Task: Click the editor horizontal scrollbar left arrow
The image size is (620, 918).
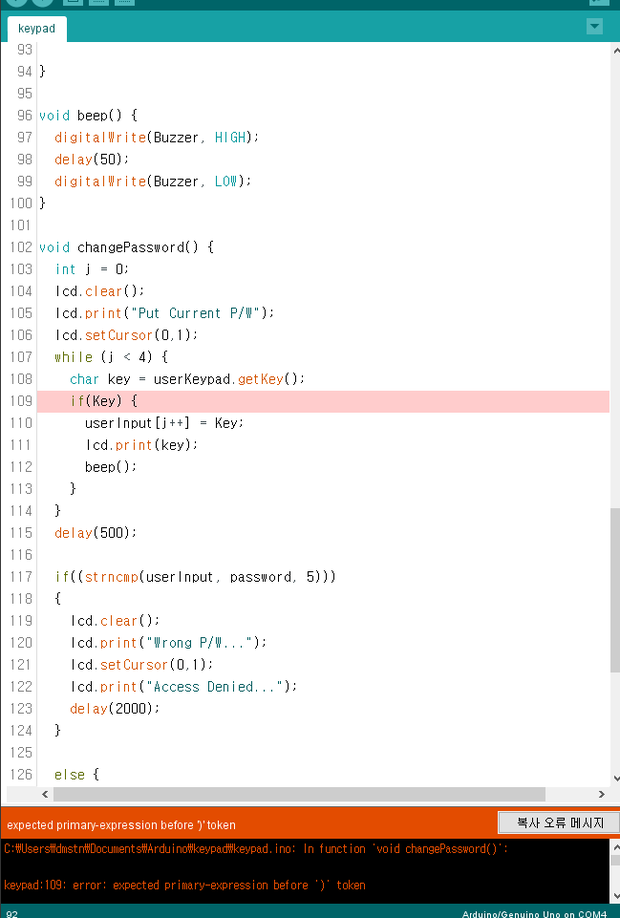Action: coord(44,794)
